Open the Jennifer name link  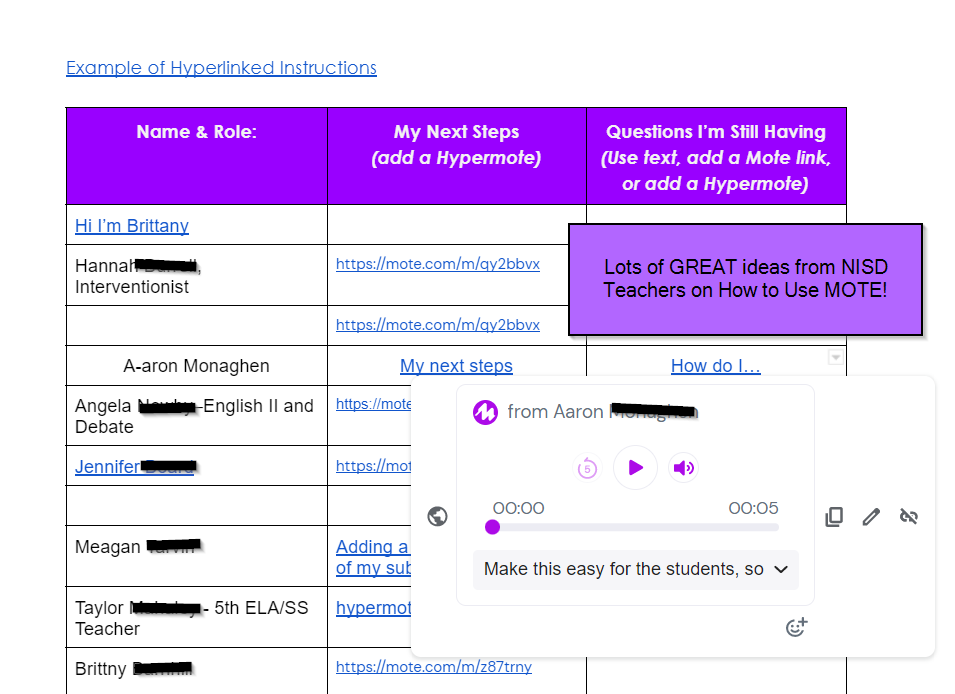(x=134, y=467)
